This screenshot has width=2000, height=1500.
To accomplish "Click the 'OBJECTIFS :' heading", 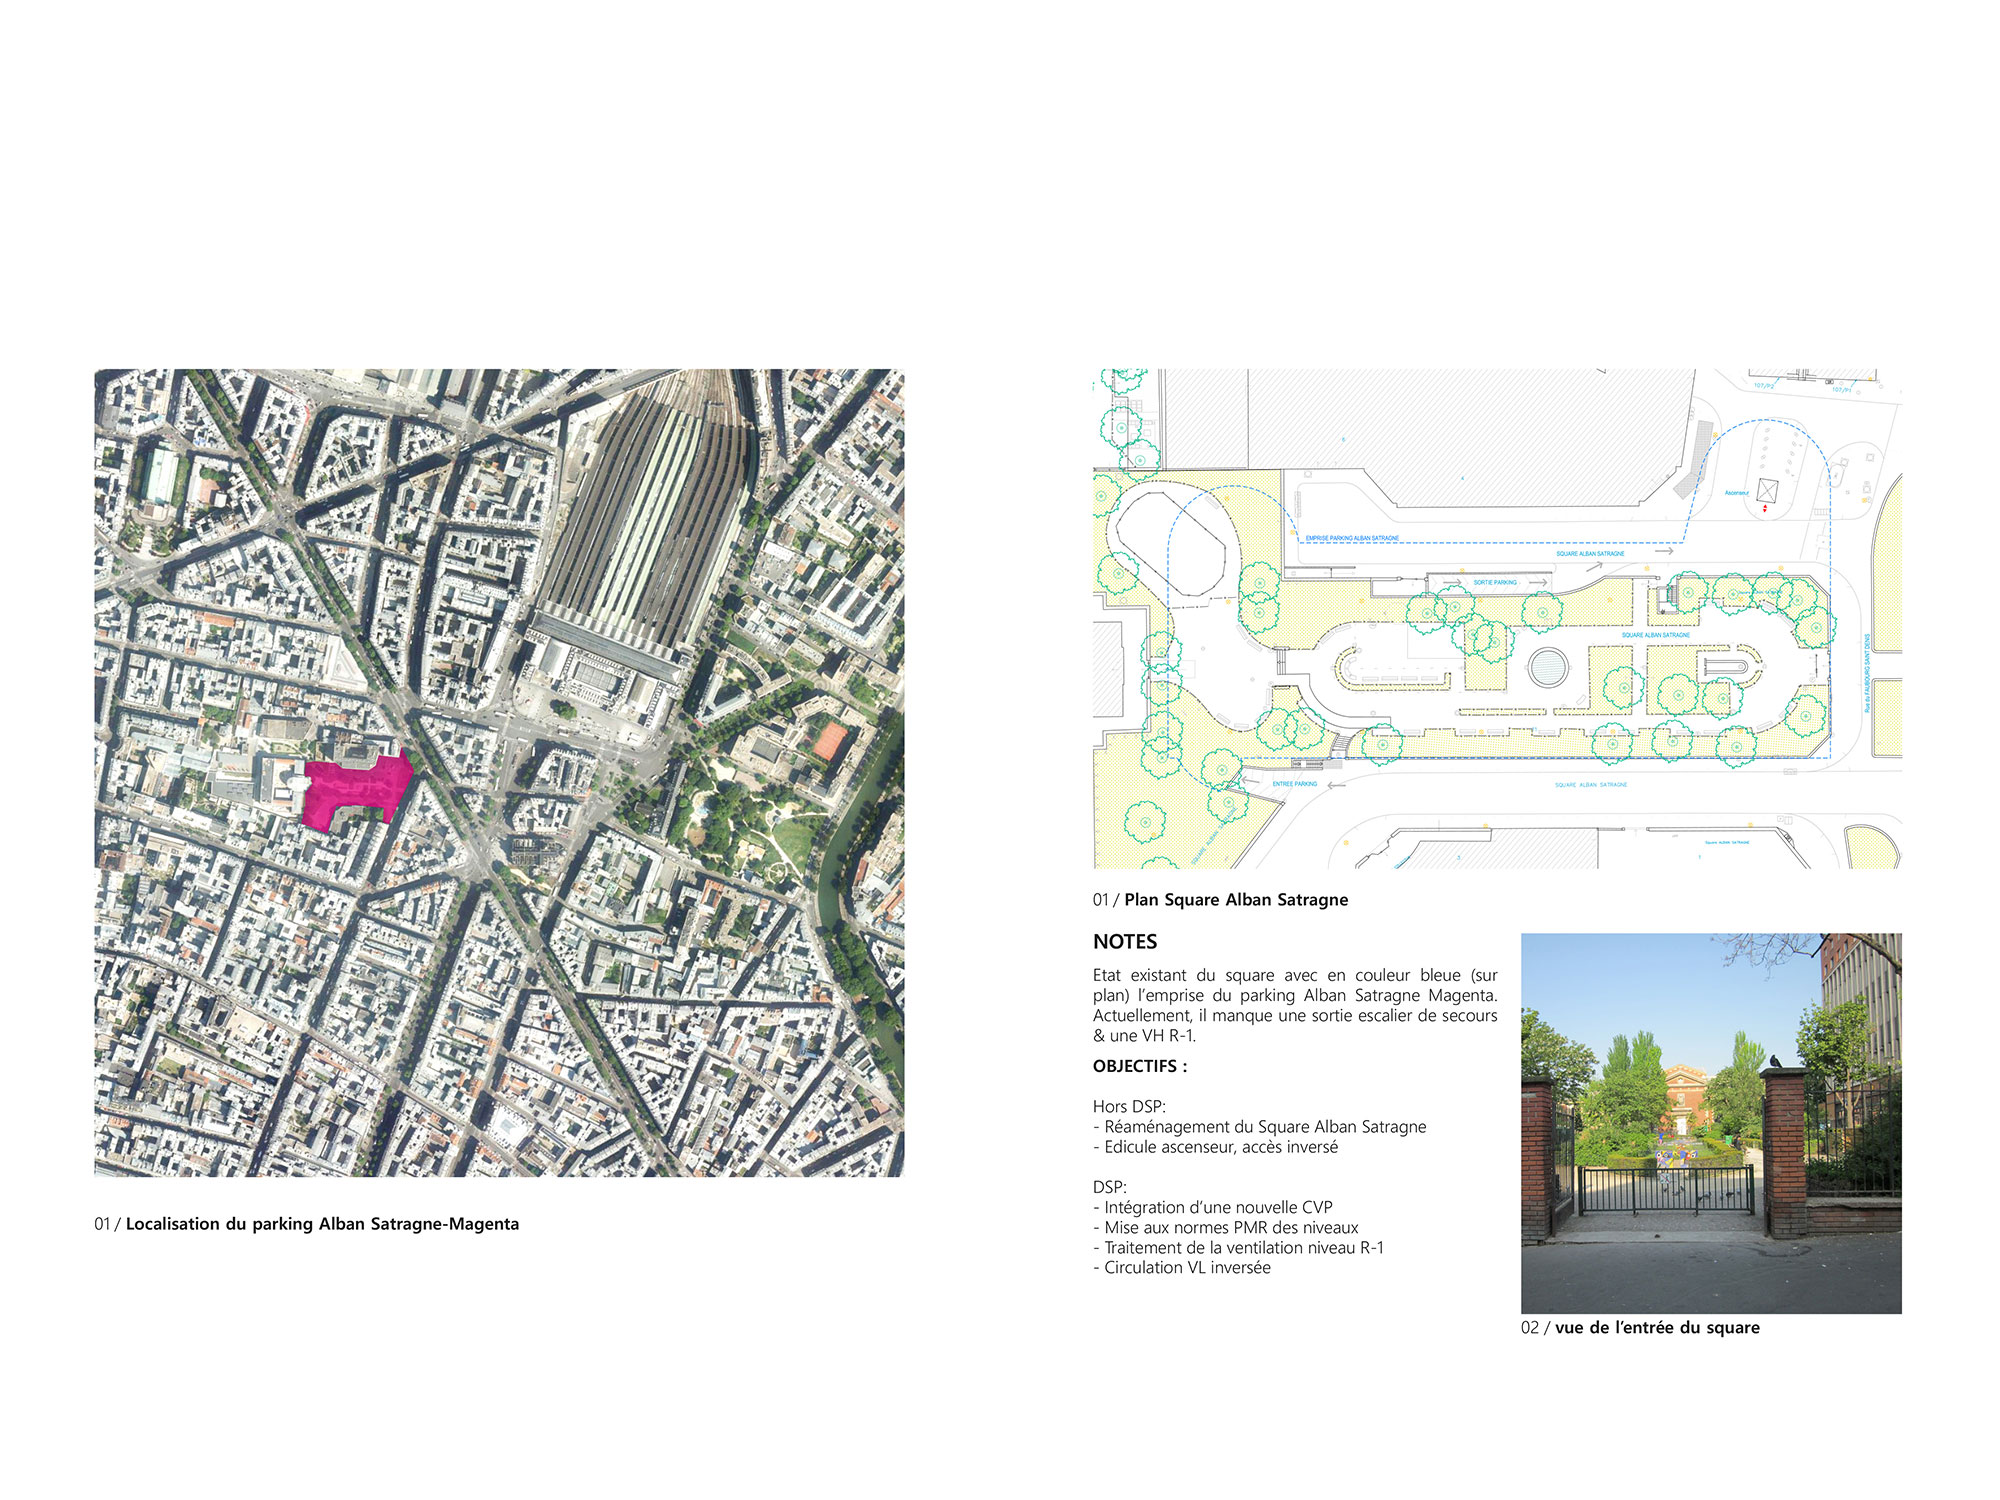I will [1140, 1066].
